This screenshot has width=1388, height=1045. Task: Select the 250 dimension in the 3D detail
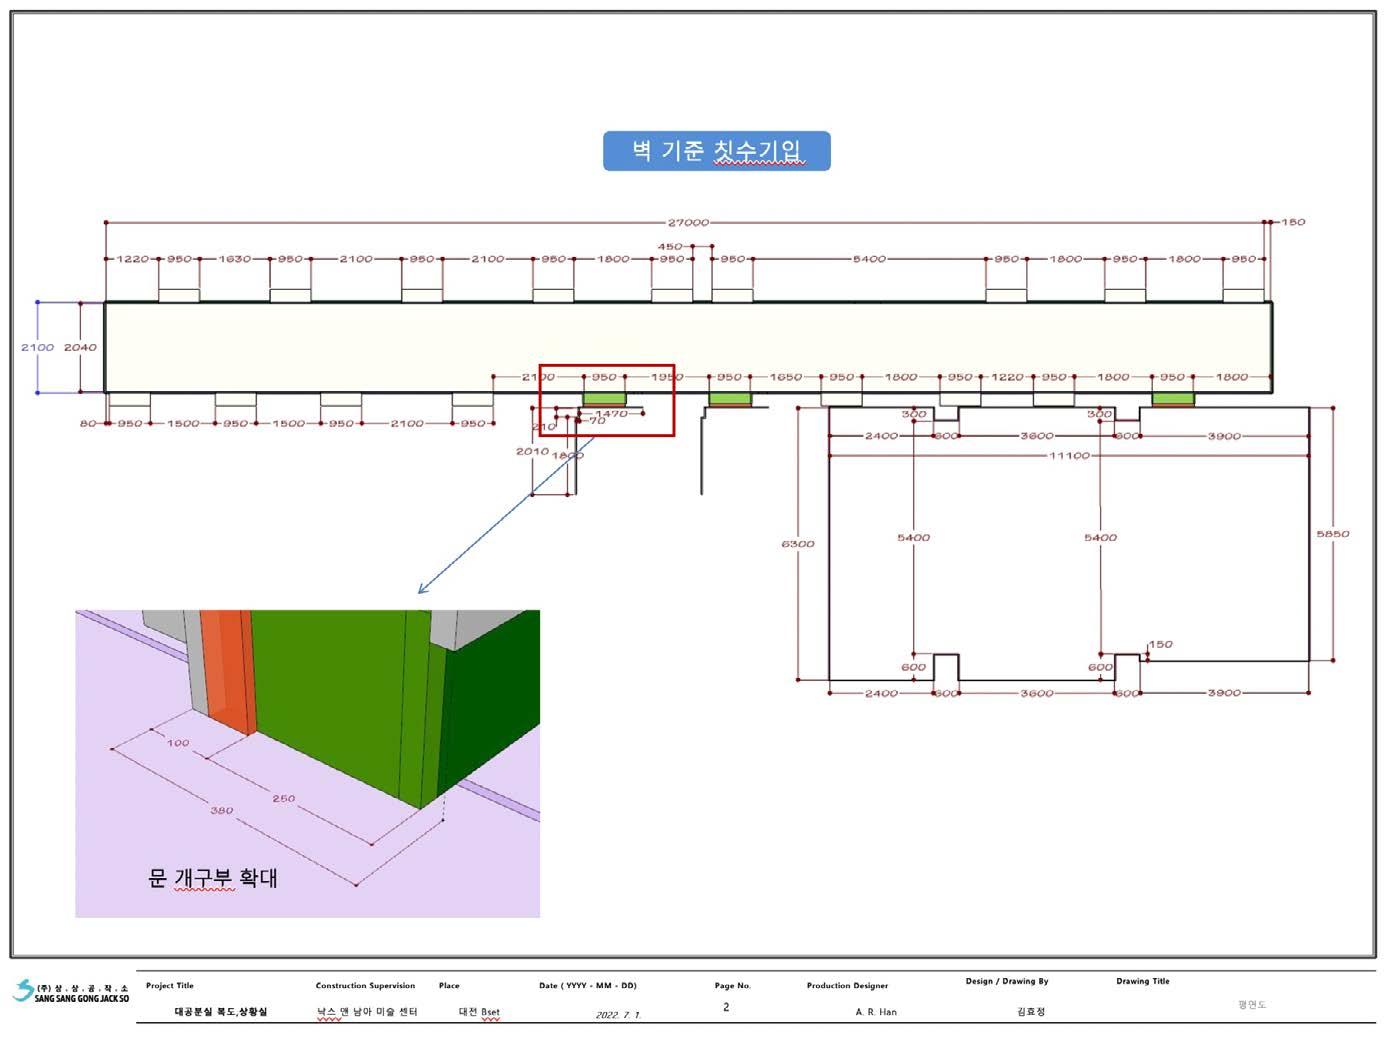tap(284, 798)
